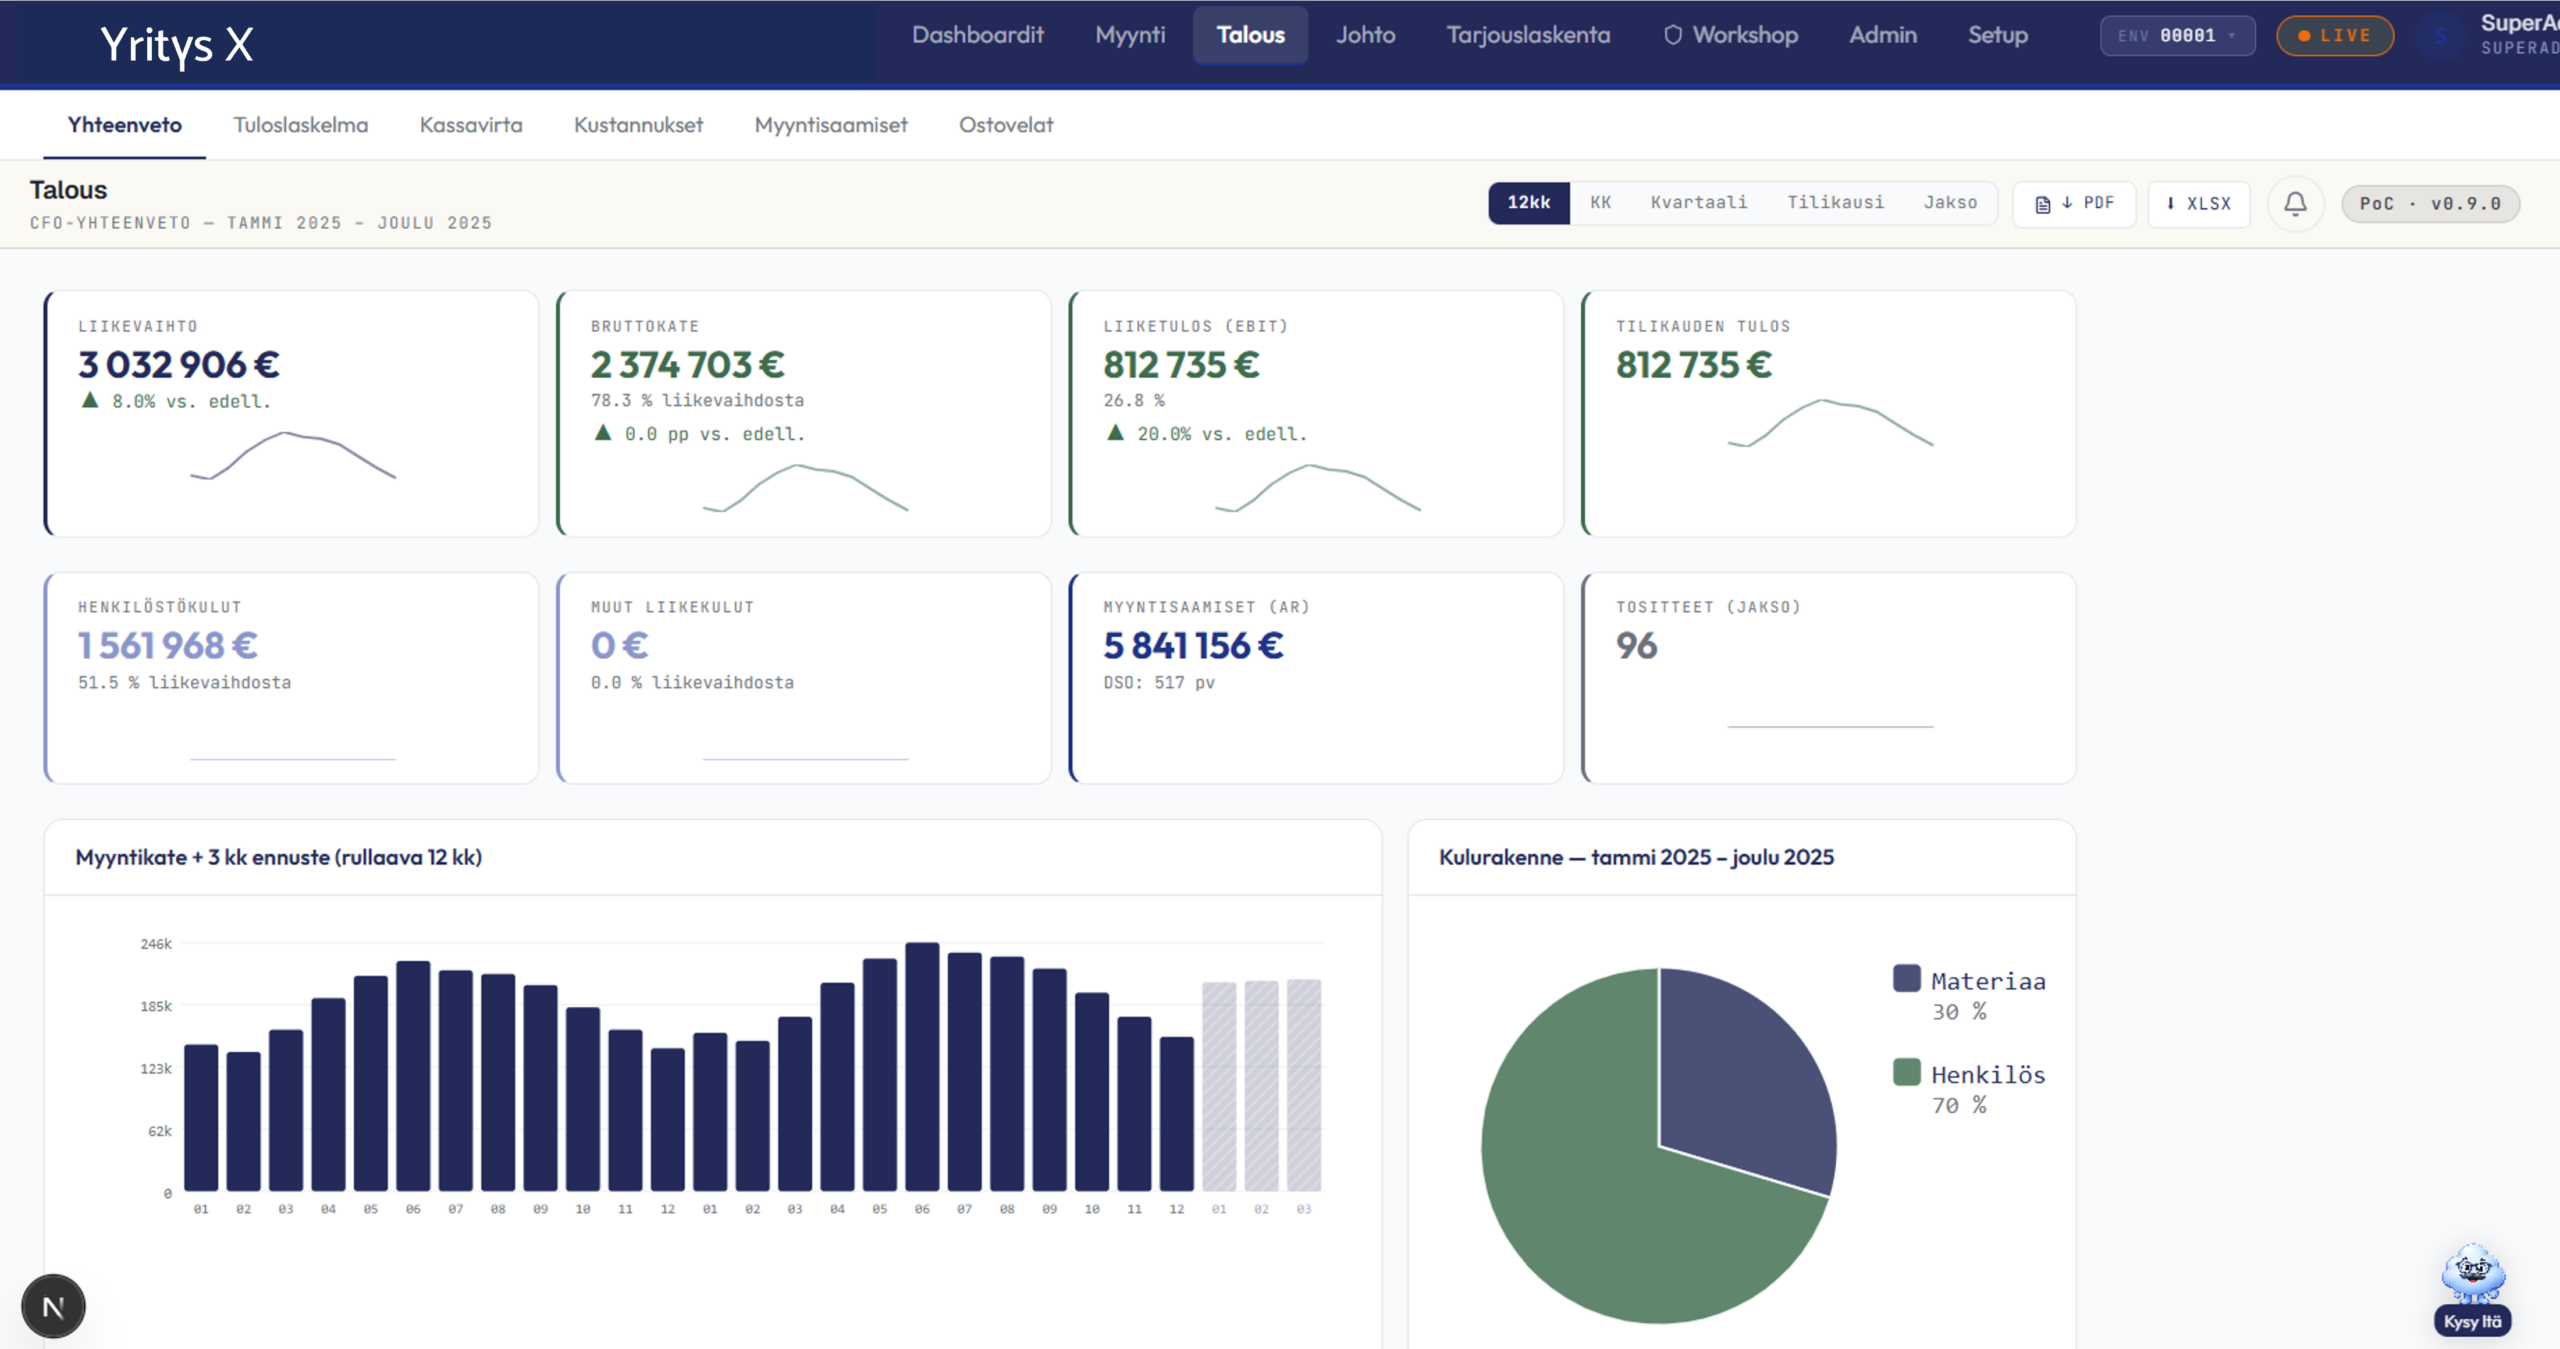
Task: Select the Tilikausi period option
Action: point(1835,202)
